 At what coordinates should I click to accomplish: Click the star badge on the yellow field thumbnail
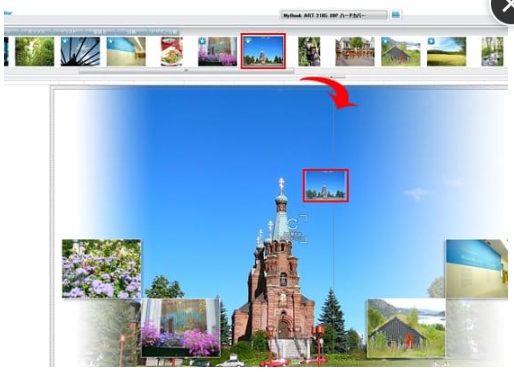click(x=431, y=41)
